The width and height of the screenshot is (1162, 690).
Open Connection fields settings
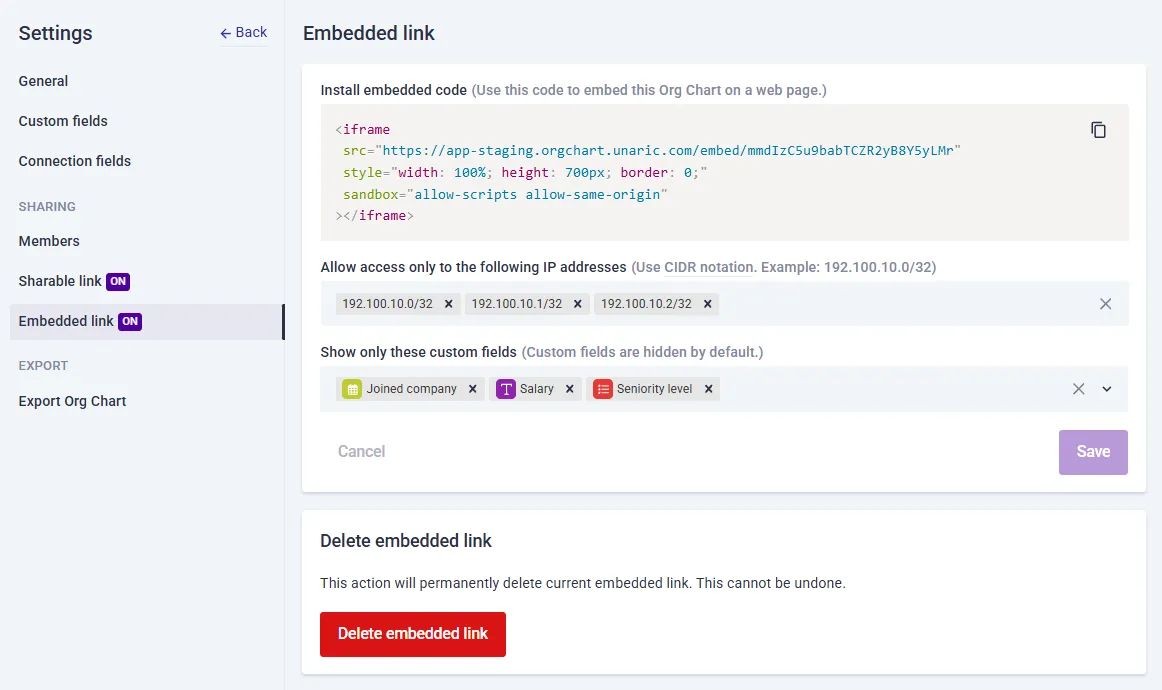75,161
